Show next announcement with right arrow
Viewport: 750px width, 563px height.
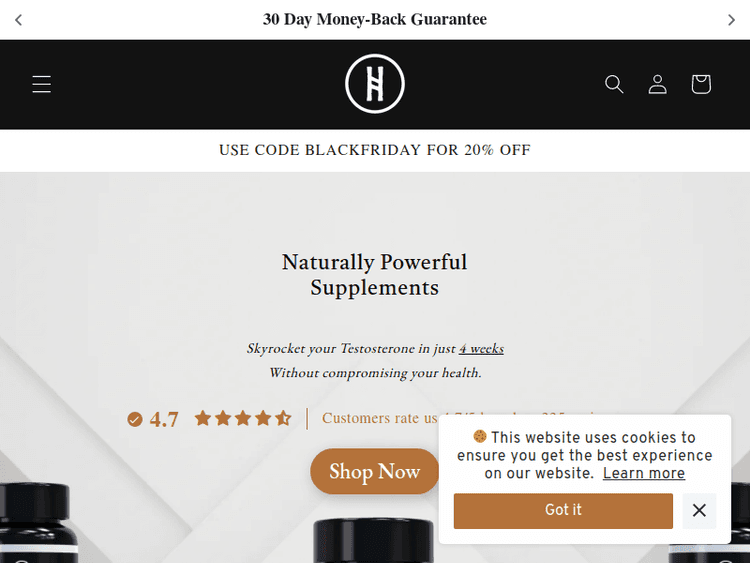(731, 20)
